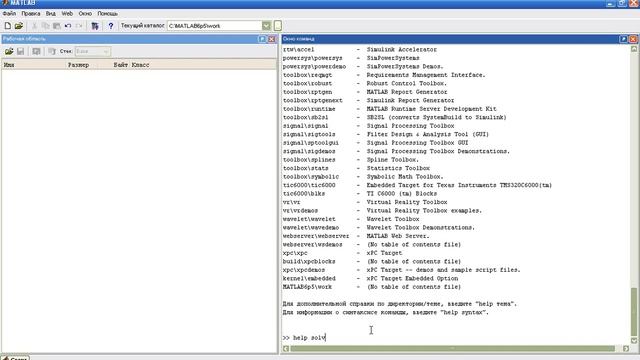This screenshot has height=360, width=640.
Task: Undock the command window panel
Action: pos(623,39)
